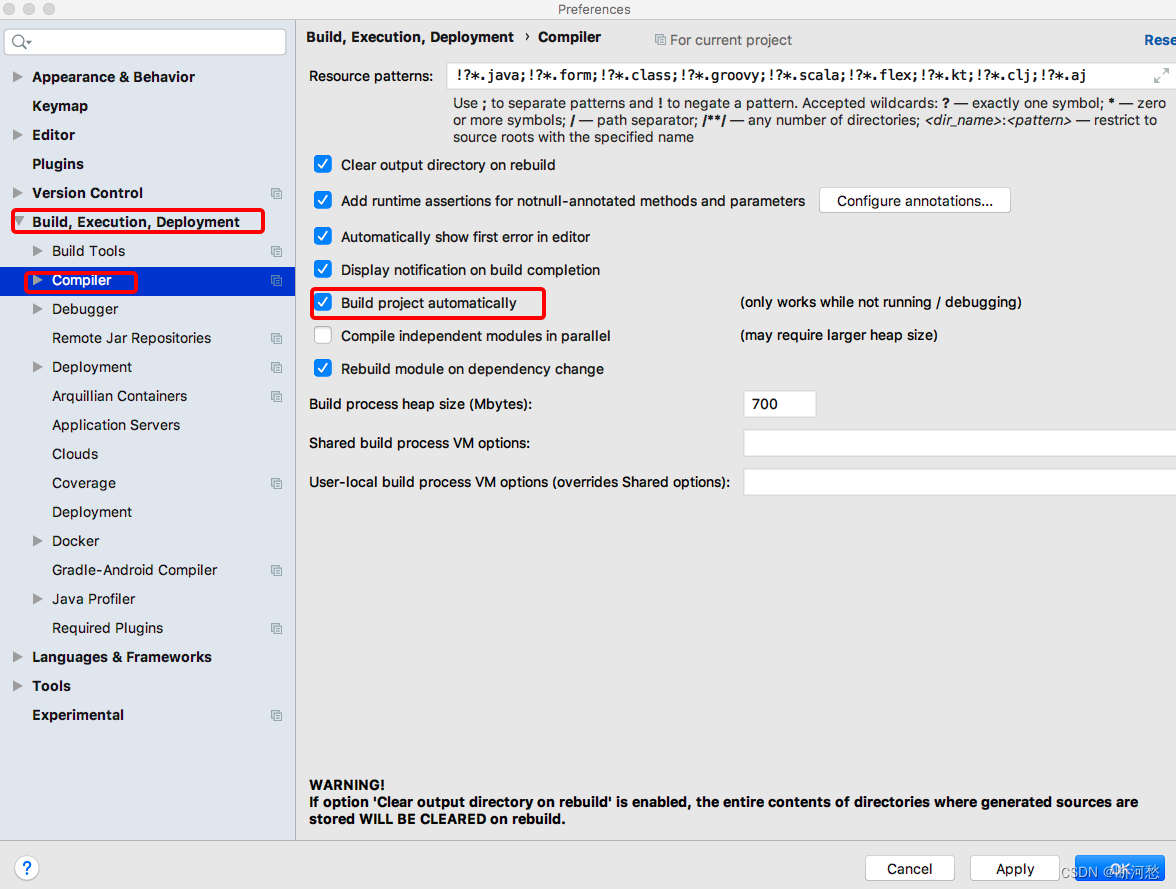
Task: Uncheck 'Build project automatically'
Action: (322, 303)
